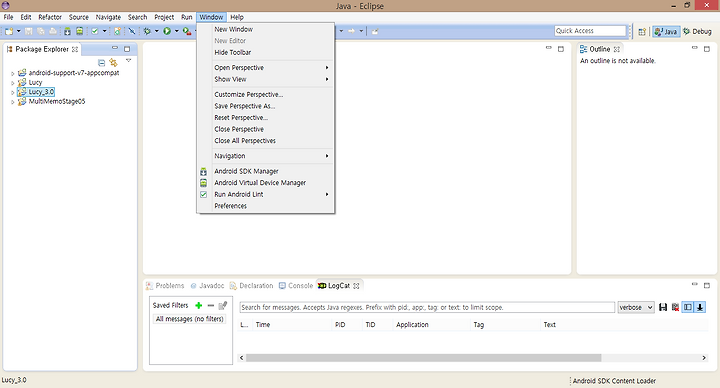
Task: Click the Outline view tab
Action: [600, 49]
